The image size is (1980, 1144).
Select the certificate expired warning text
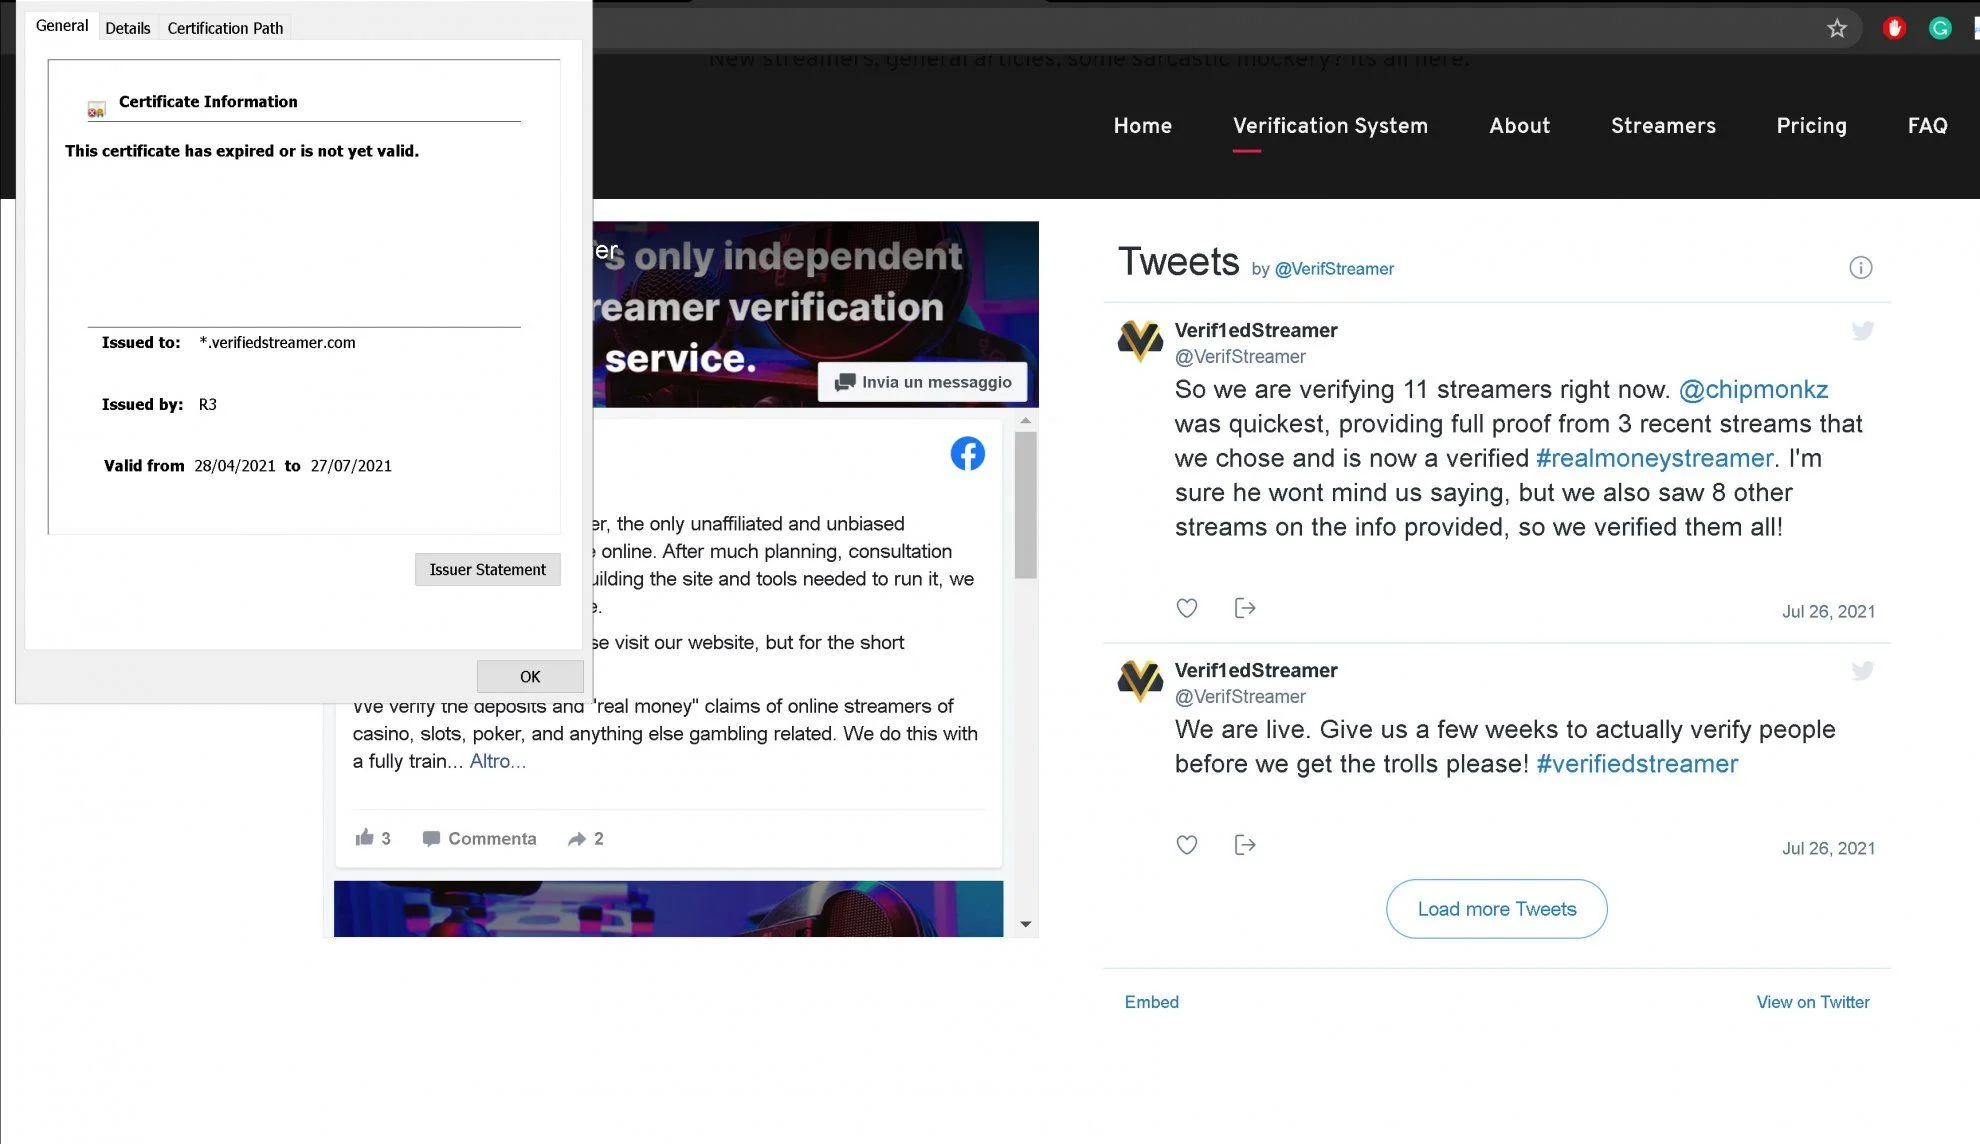point(242,151)
